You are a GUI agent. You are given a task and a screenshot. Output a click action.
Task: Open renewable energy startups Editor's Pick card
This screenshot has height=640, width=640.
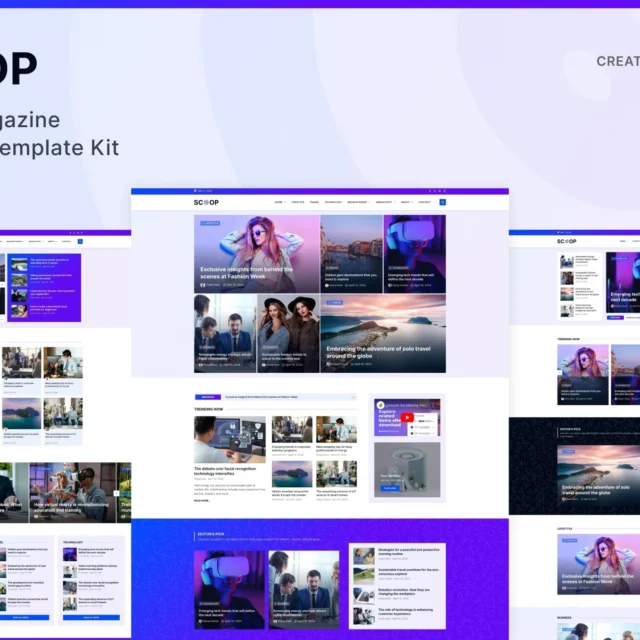[304, 589]
